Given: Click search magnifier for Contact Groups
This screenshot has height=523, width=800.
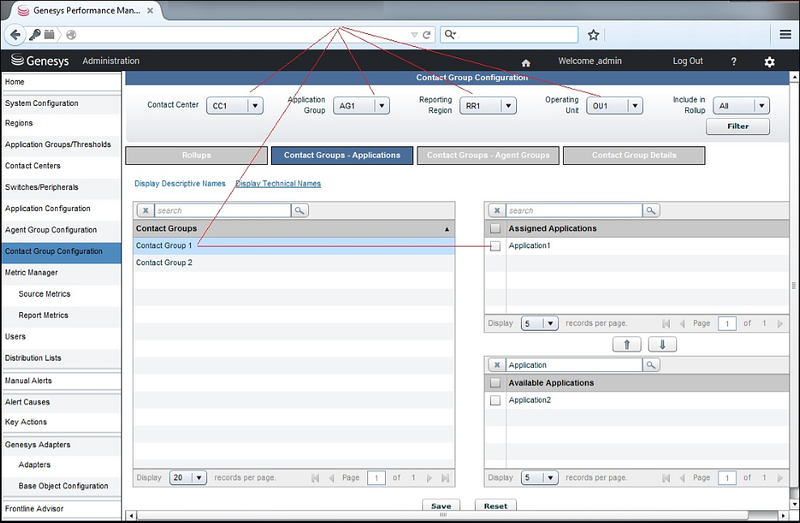Looking at the screenshot, I should pos(299,211).
